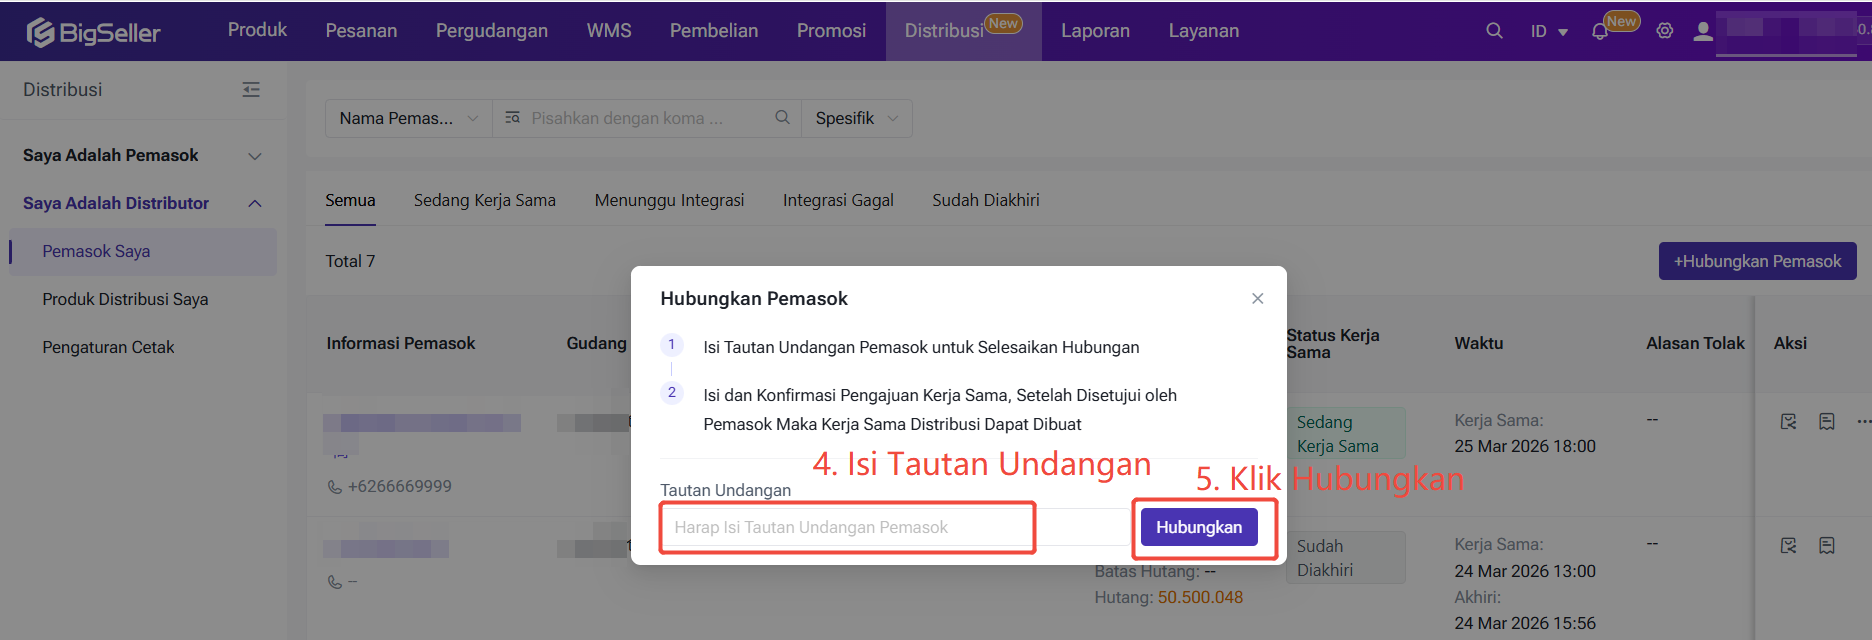This screenshot has height=640, width=1872.
Task: Open the settings gear icon
Action: click(x=1665, y=31)
